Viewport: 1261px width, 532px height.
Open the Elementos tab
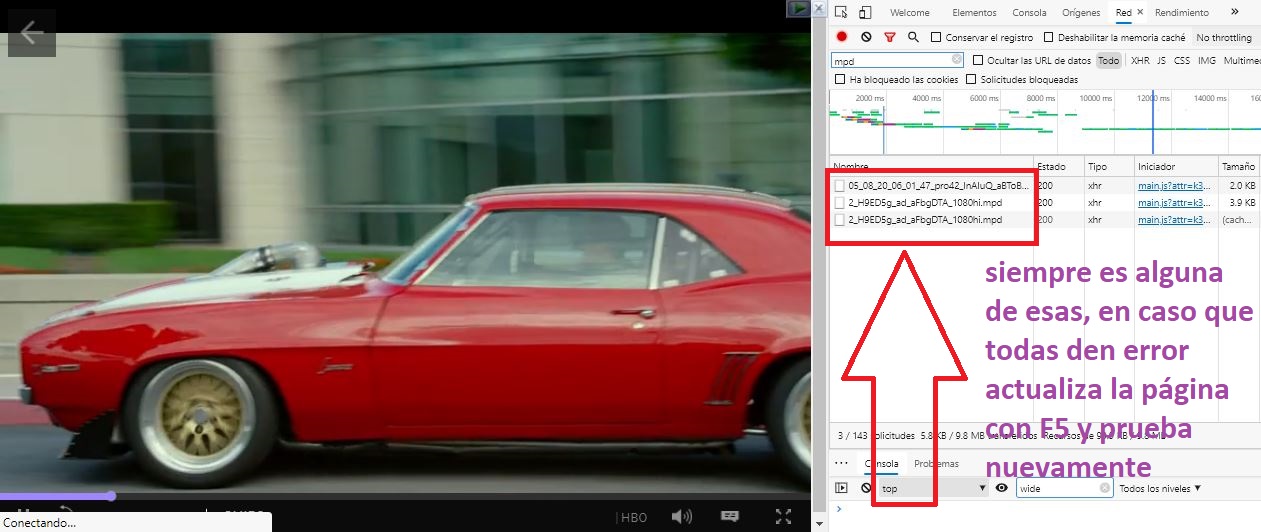[974, 12]
